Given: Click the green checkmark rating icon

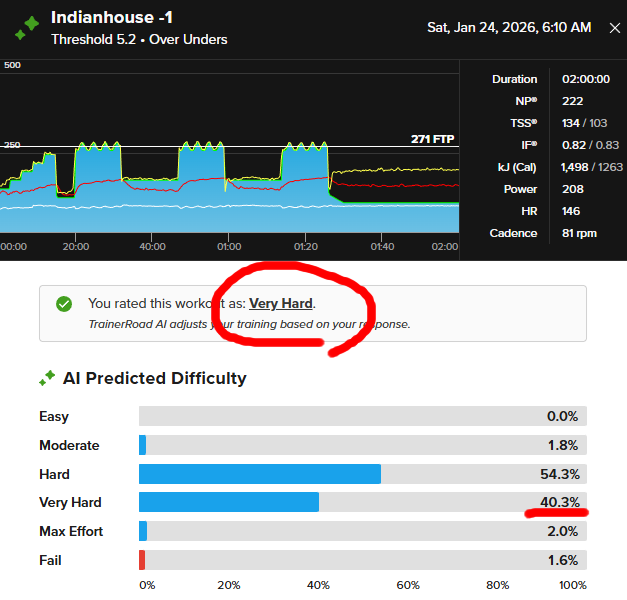Looking at the screenshot, I should 64,303.
